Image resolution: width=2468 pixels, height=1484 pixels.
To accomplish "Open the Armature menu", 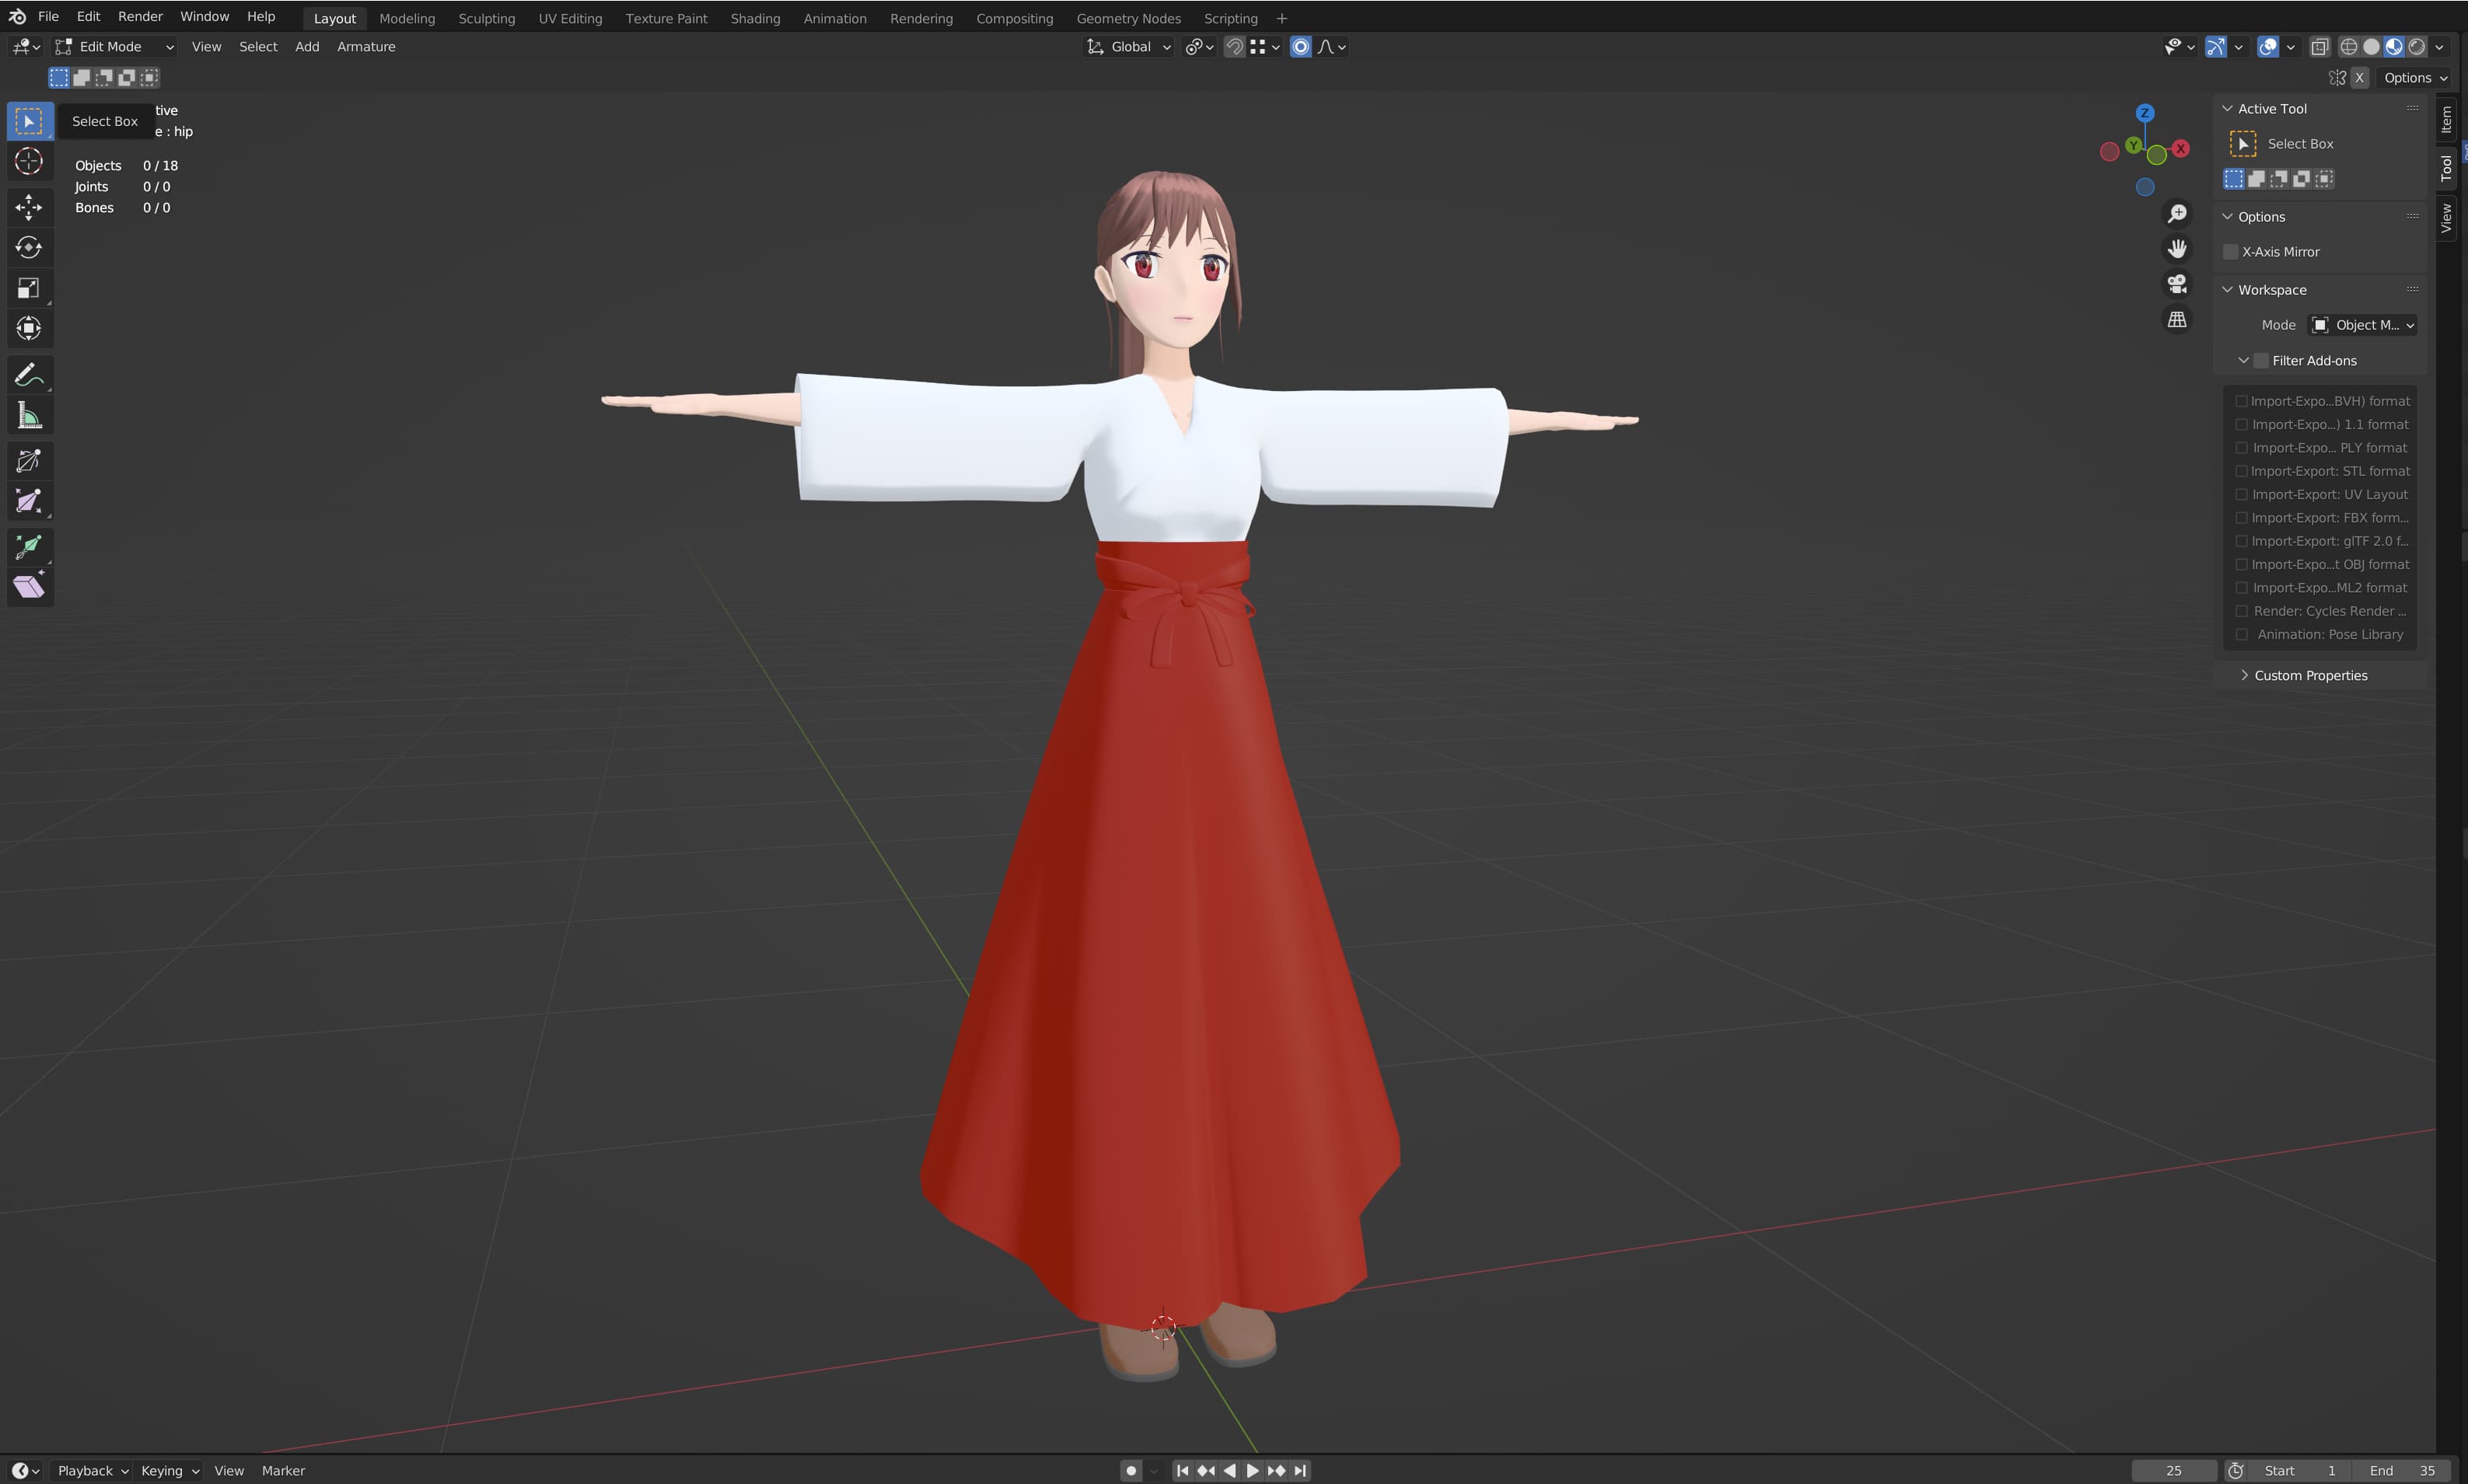I will click(x=366, y=47).
